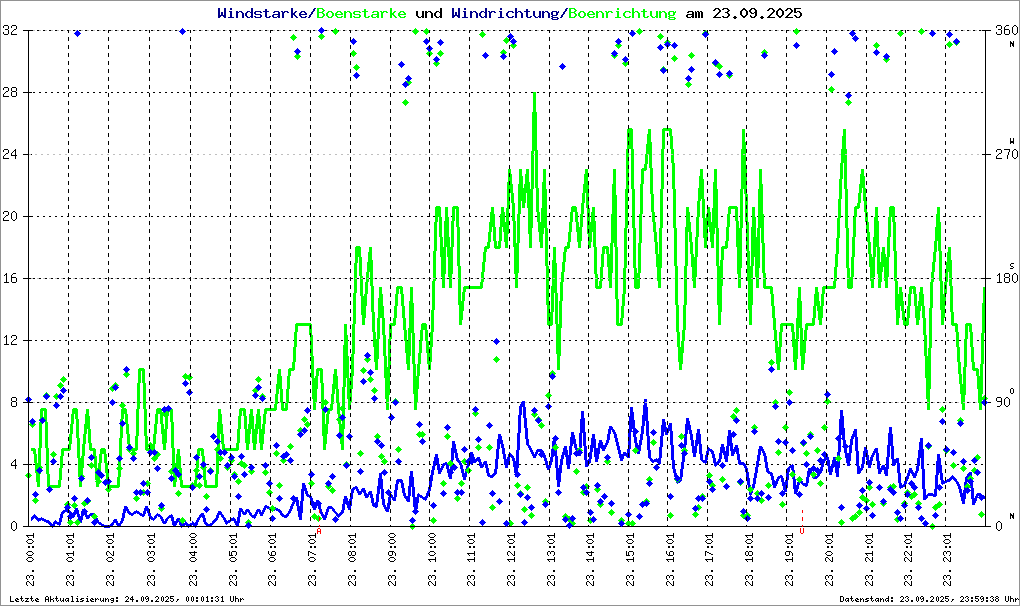The image size is (1020, 606).
Task: Click the Letzte Aktualisierung timestamp footer
Action: pos(127,599)
